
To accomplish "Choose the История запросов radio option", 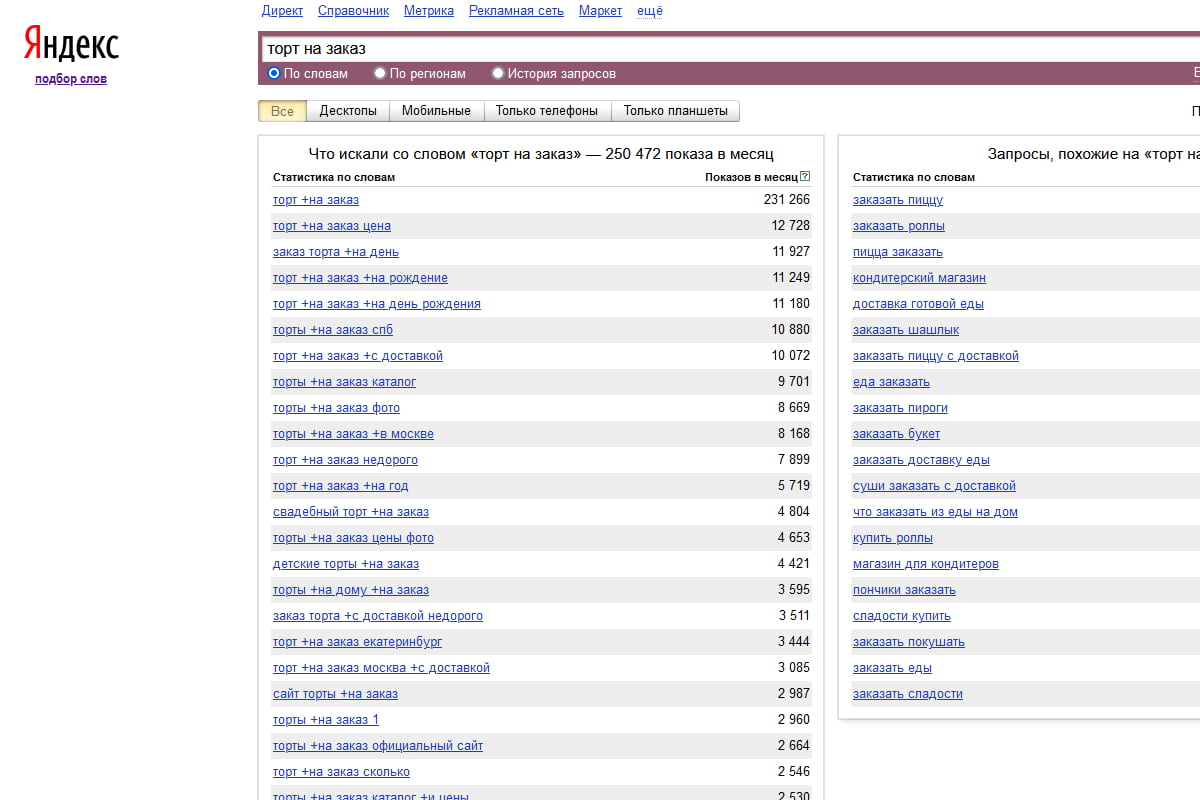I will click(498, 73).
